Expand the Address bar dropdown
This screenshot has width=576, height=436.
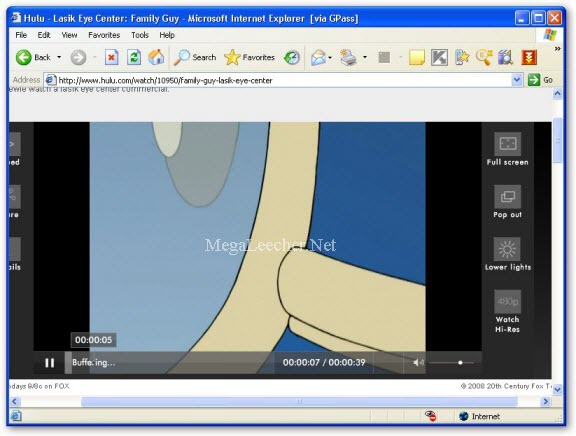click(517, 80)
